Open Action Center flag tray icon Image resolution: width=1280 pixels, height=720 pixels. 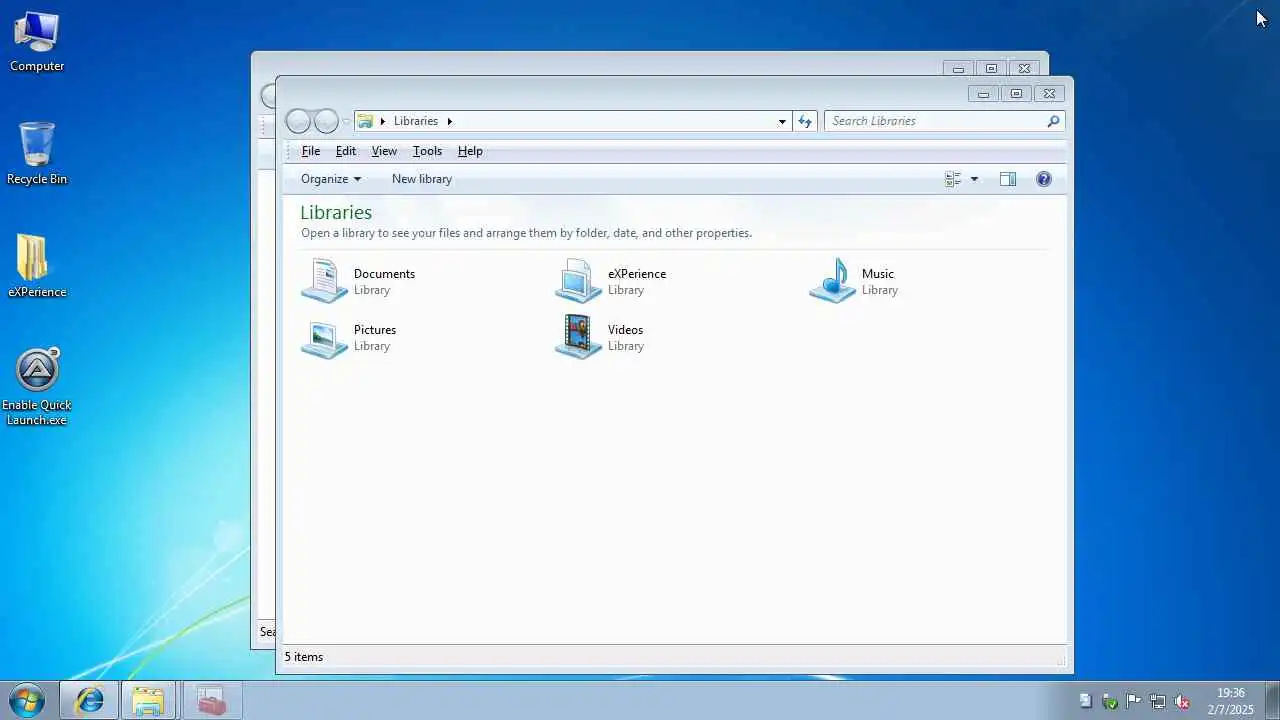coord(1134,701)
